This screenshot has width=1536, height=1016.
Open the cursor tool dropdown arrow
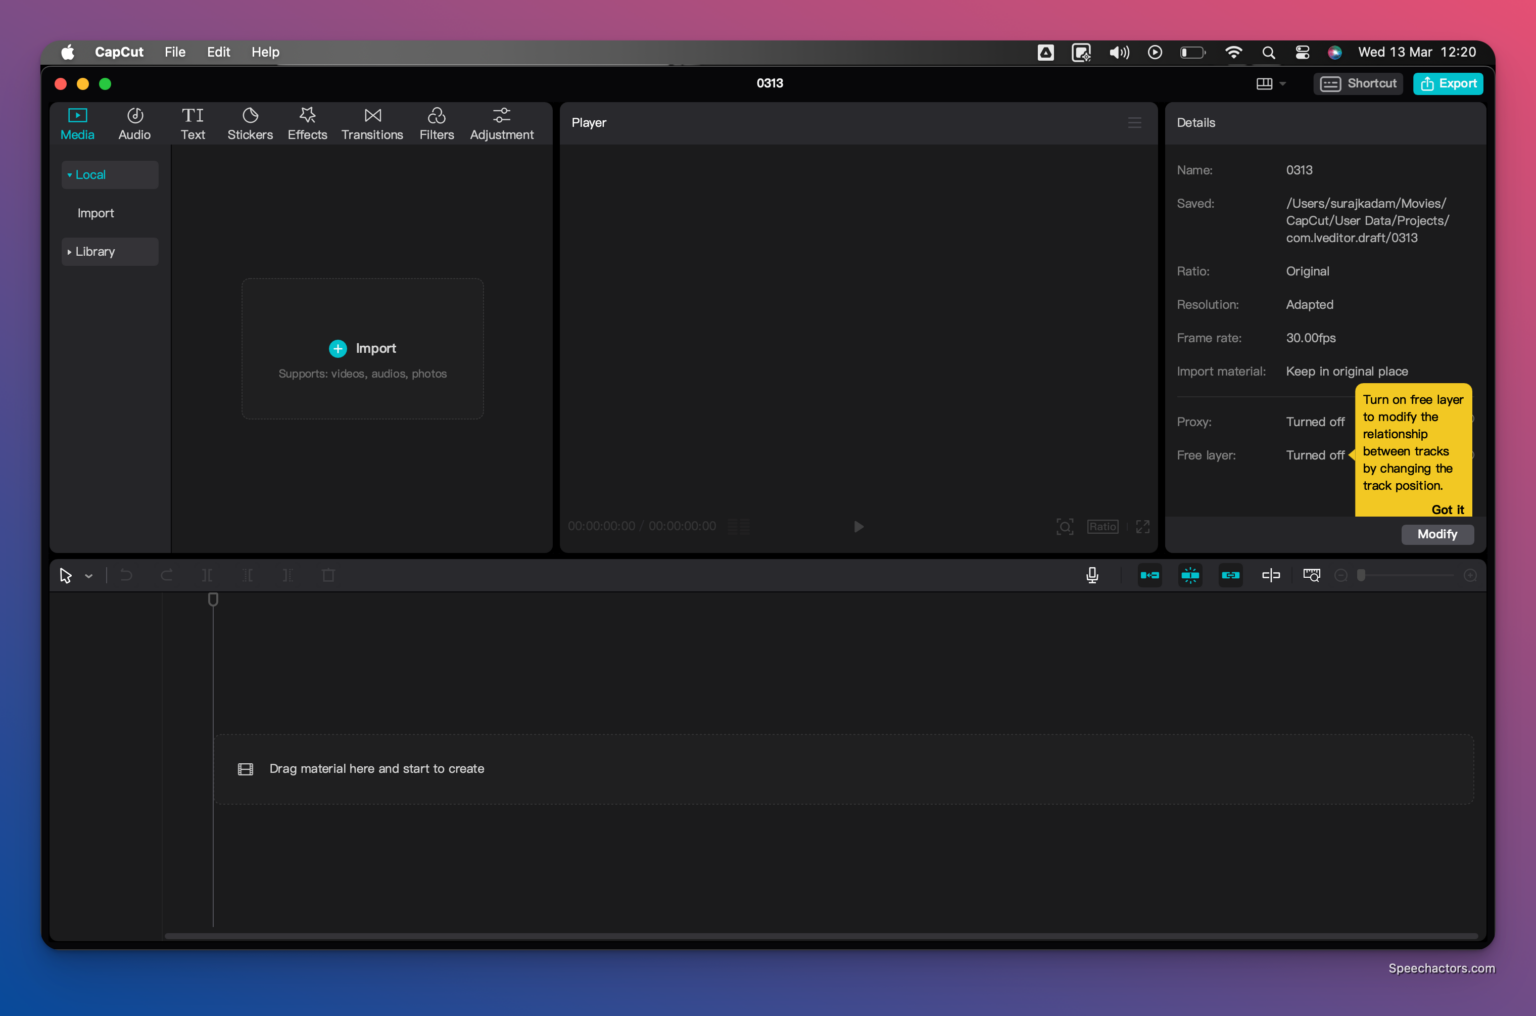click(x=88, y=575)
